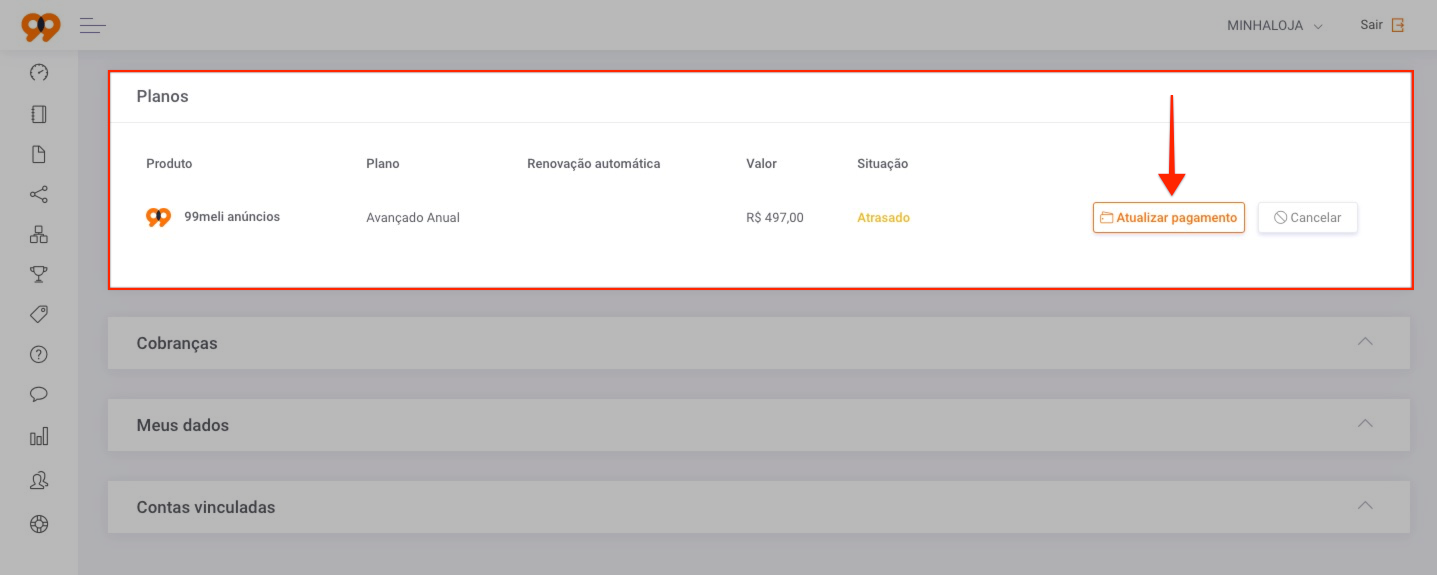
Task: Open the document file icon in sidebar
Action: 39,154
